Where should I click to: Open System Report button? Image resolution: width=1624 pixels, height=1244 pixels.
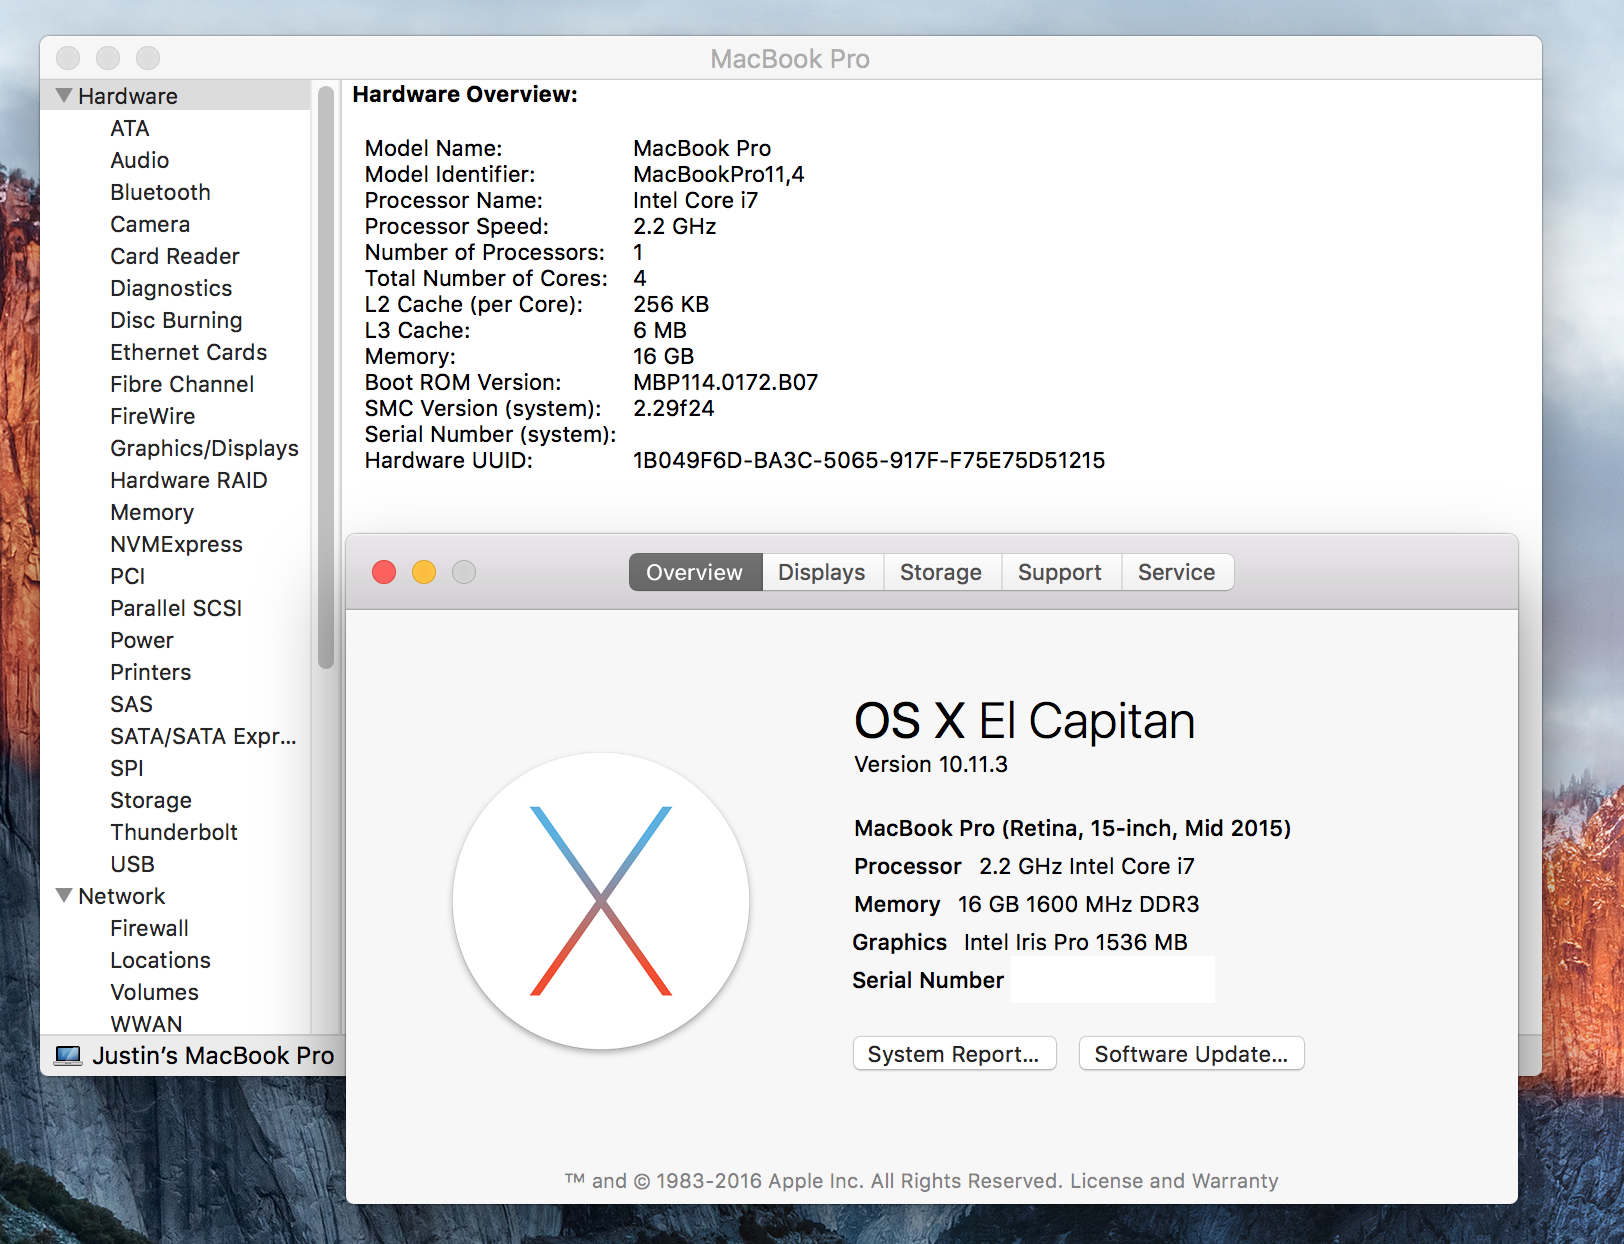coord(954,1054)
